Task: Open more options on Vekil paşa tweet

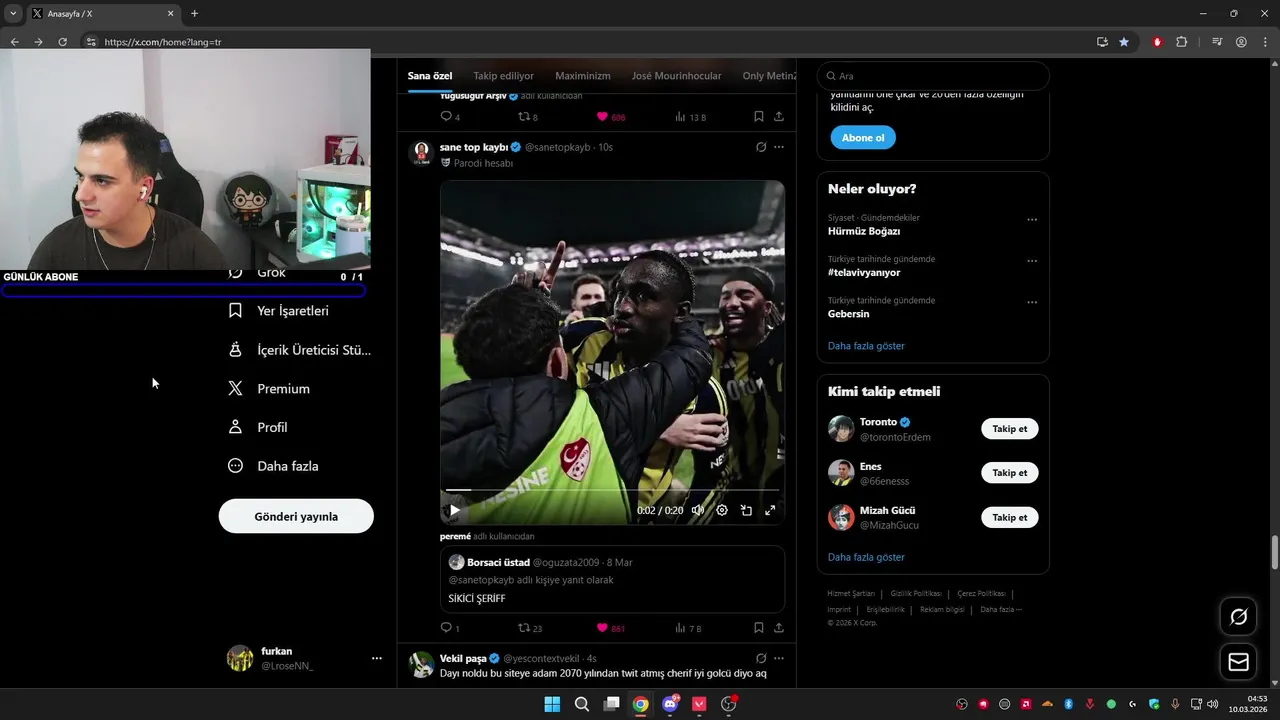Action: coord(779,658)
